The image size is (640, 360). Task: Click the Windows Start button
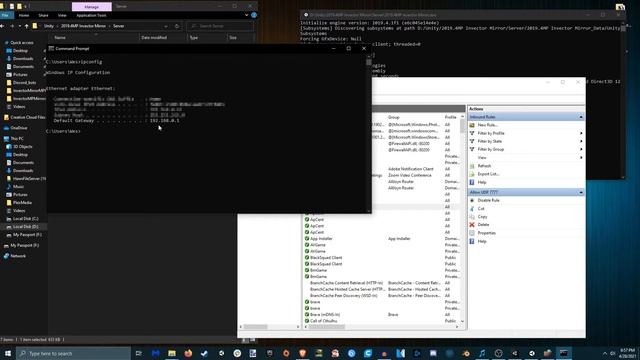pyautogui.click(x=8, y=353)
